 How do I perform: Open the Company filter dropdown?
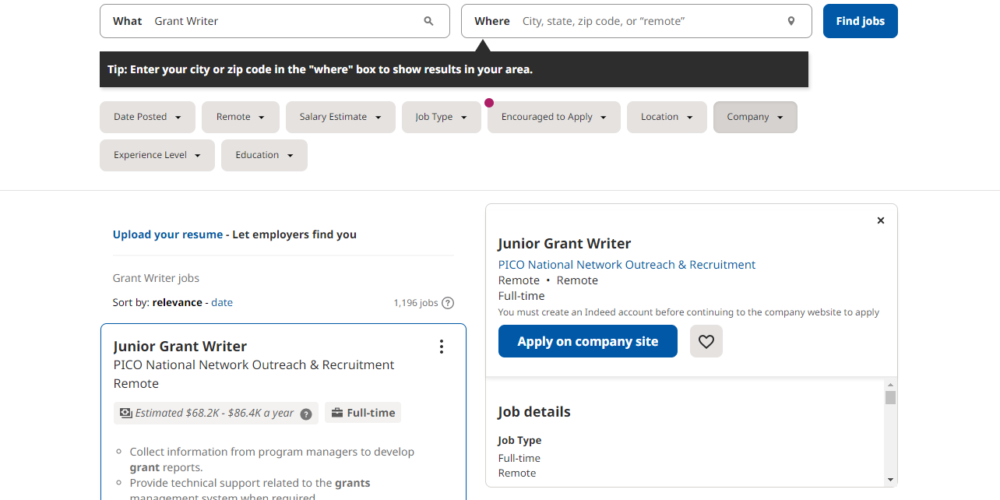pos(755,117)
